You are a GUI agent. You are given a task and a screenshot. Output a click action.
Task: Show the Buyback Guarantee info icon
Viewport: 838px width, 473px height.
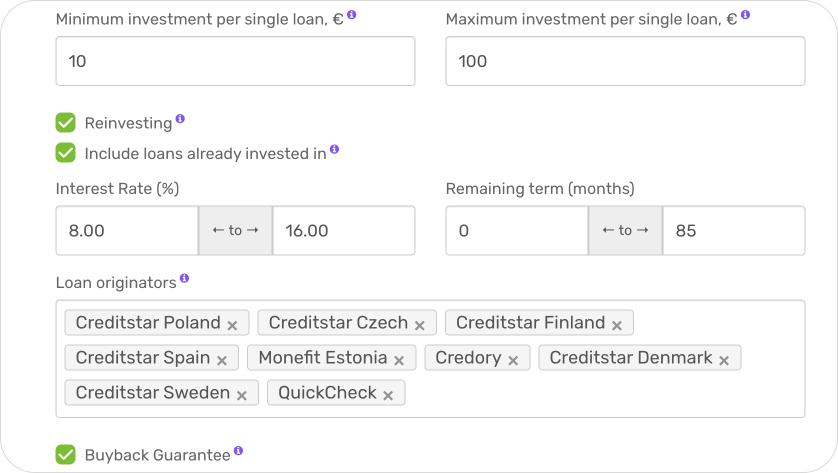(x=238, y=451)
